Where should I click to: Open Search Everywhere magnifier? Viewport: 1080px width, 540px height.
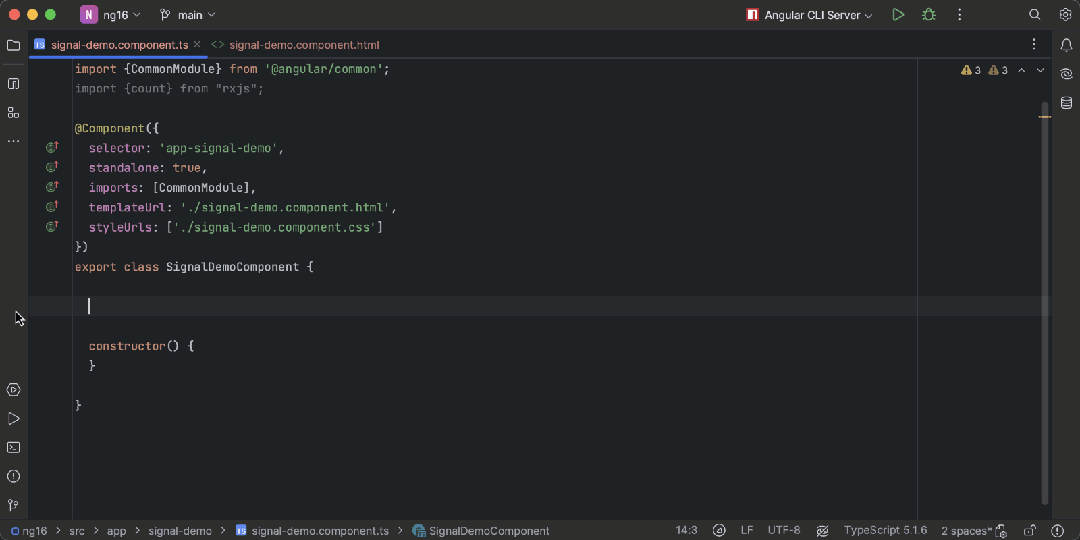click(x=1035, y=15)
